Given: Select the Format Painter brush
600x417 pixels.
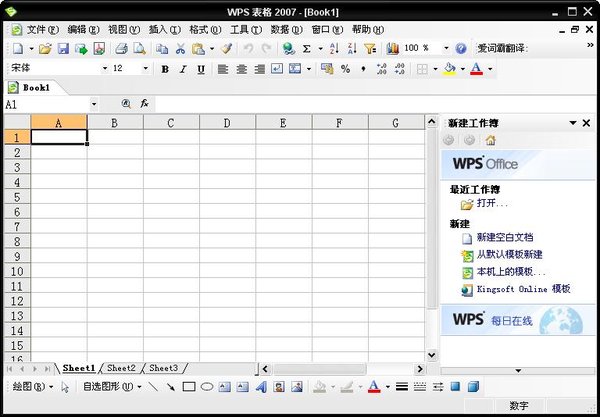Looking at the screenshot, I should (x=227, y=49).
